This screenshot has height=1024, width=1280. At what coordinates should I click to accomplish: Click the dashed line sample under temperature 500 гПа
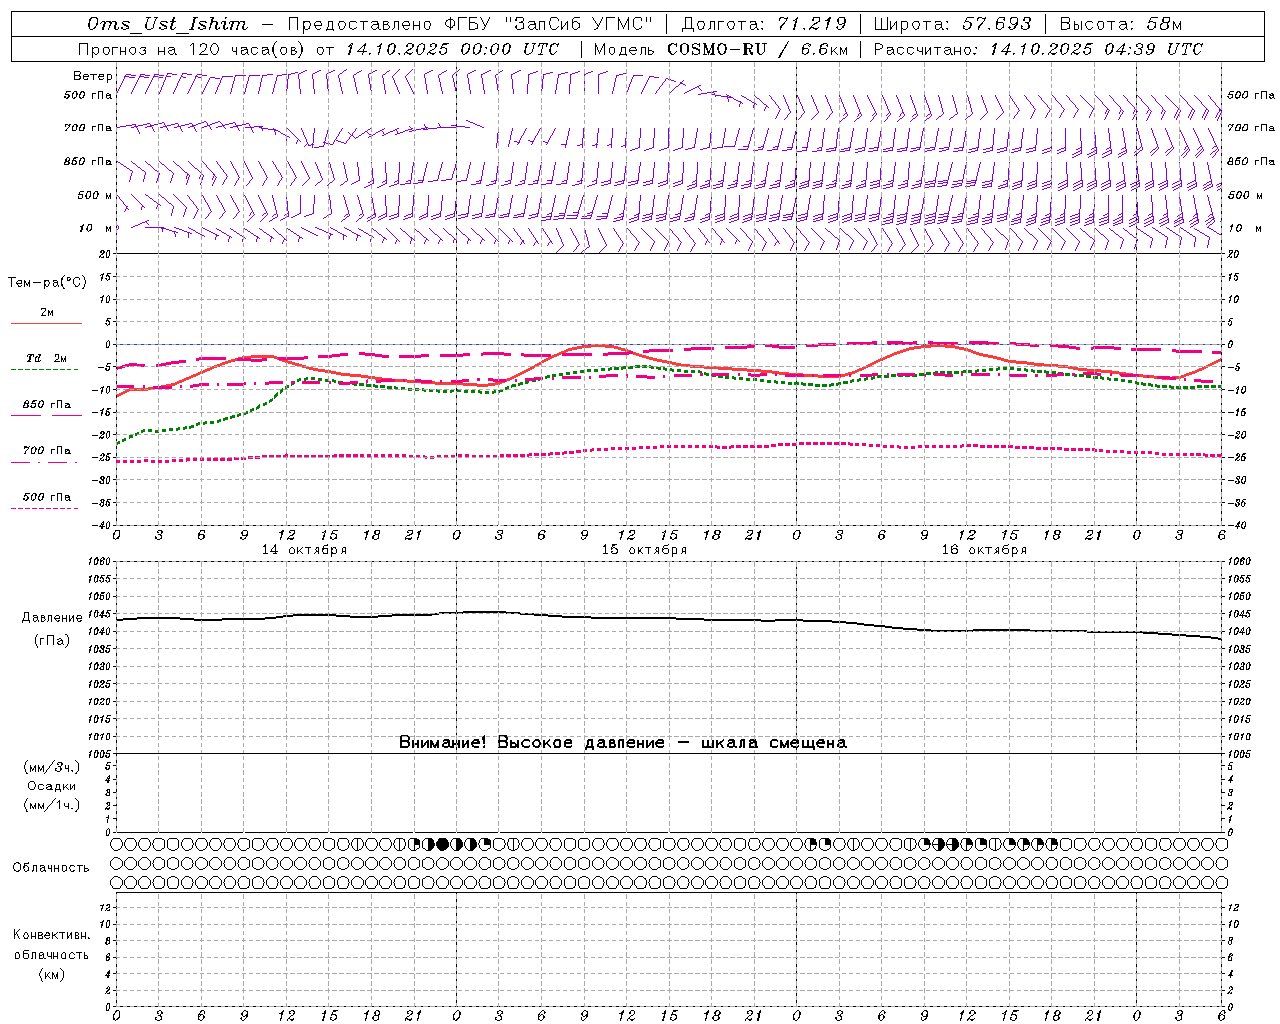click(x=44, y=509)
